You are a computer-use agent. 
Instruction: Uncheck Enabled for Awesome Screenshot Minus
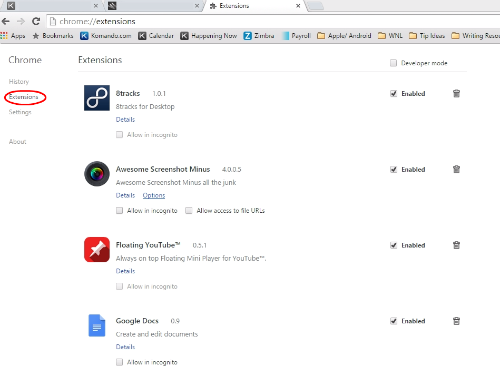pos(393,169)
